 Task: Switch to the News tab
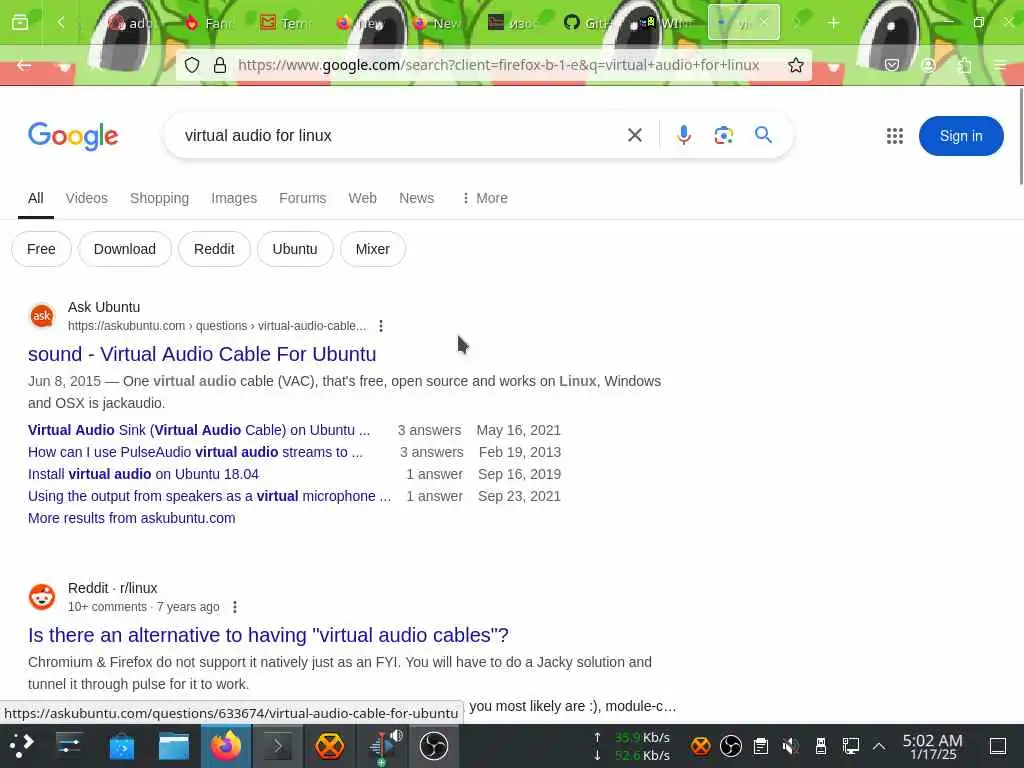(x=417, y=198)
